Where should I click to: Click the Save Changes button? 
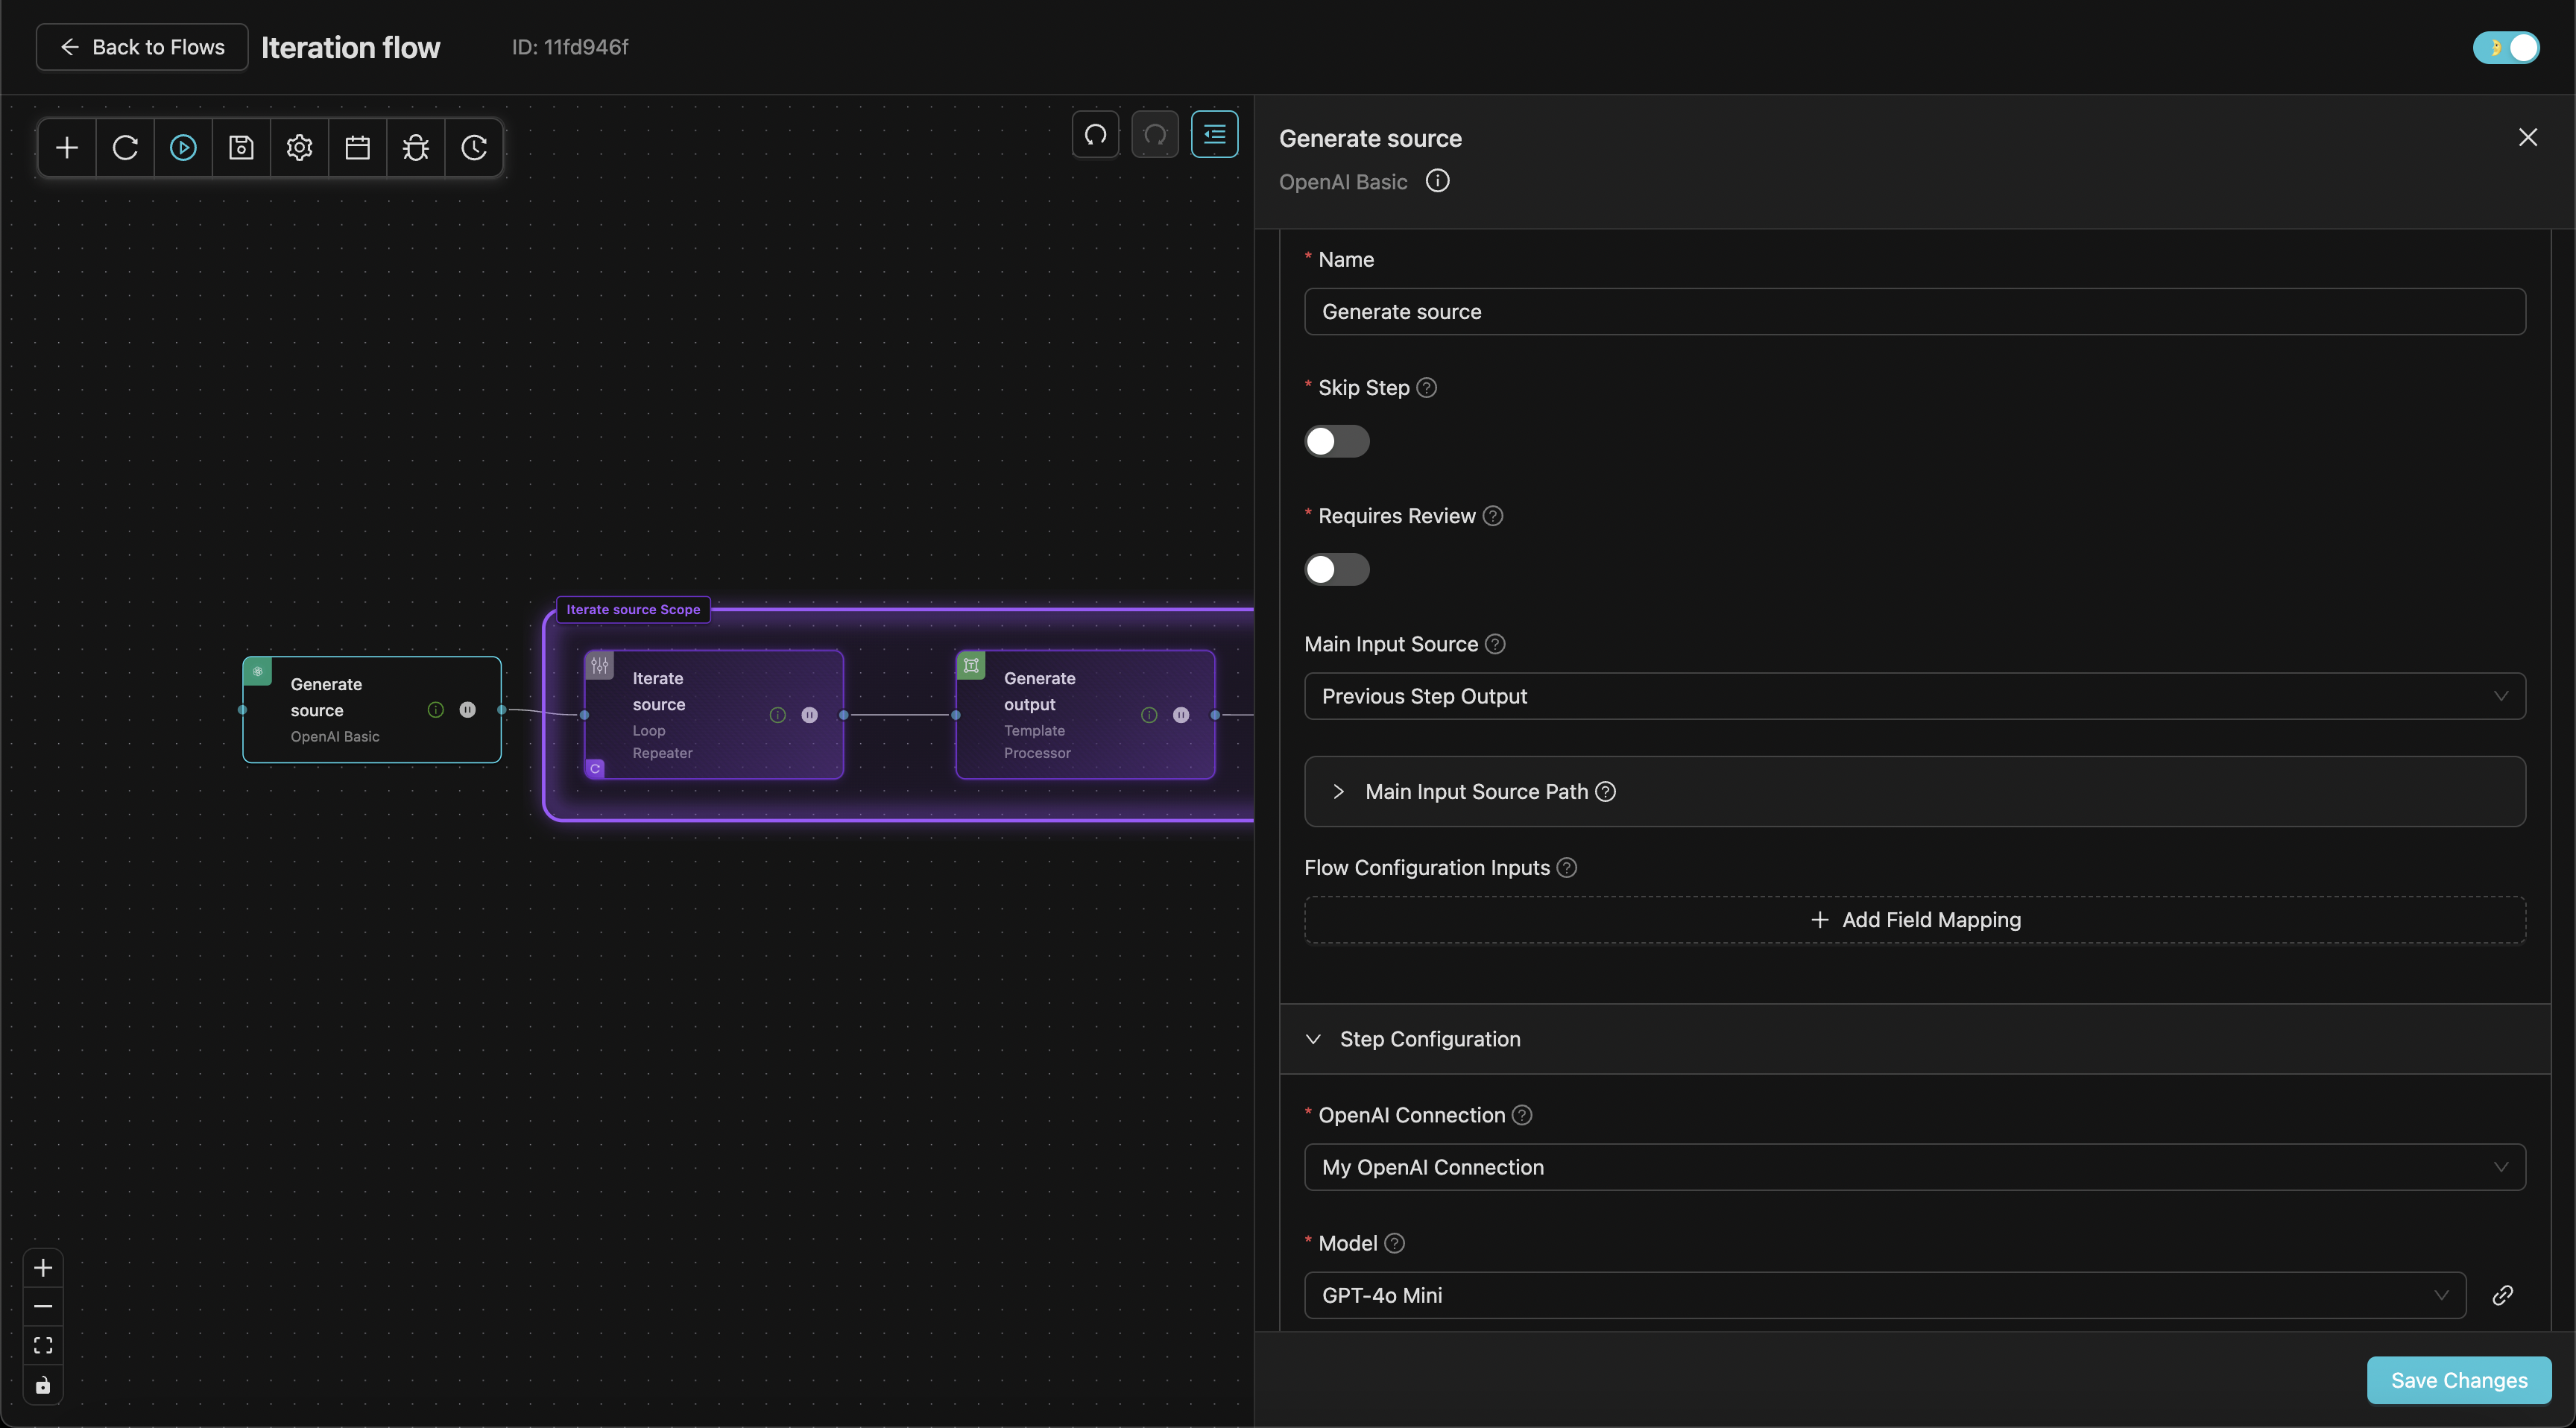tap(2458, 1380)
